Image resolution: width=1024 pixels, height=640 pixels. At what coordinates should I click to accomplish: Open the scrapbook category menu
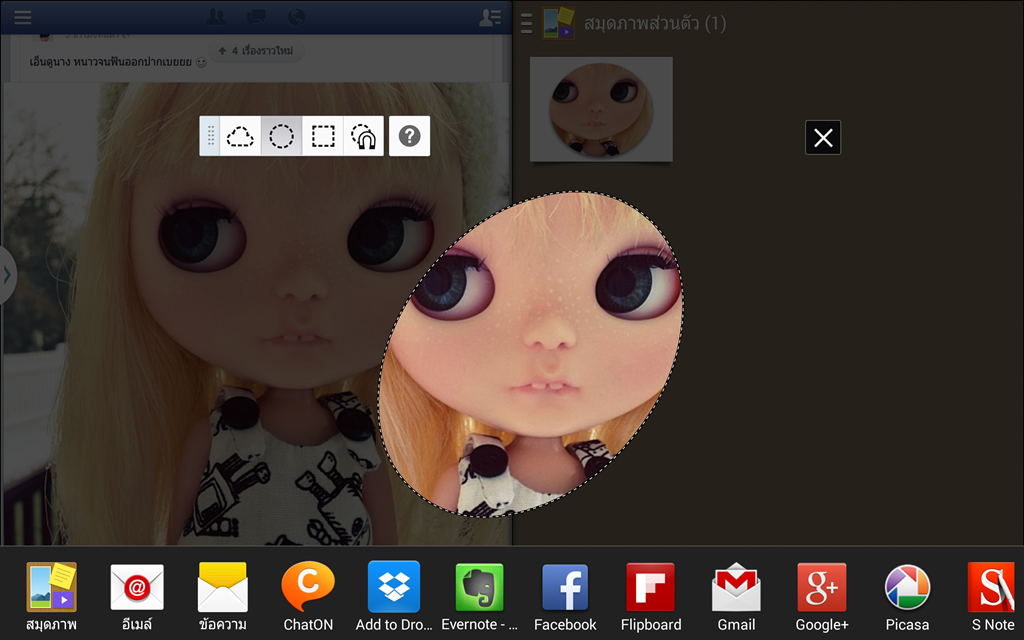[526, 23]
